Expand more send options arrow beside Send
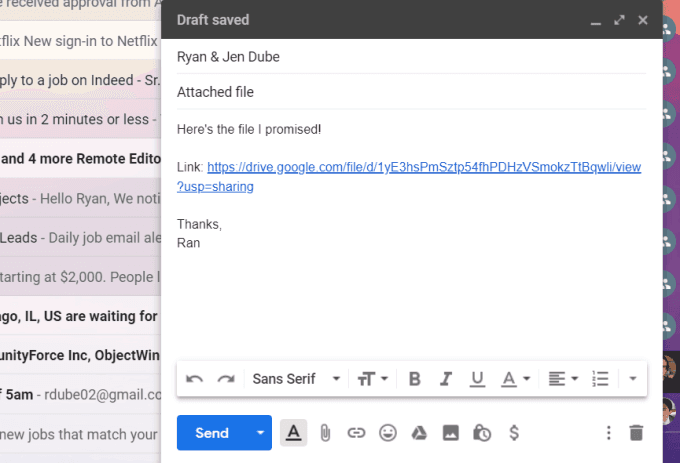 [260, 433]
